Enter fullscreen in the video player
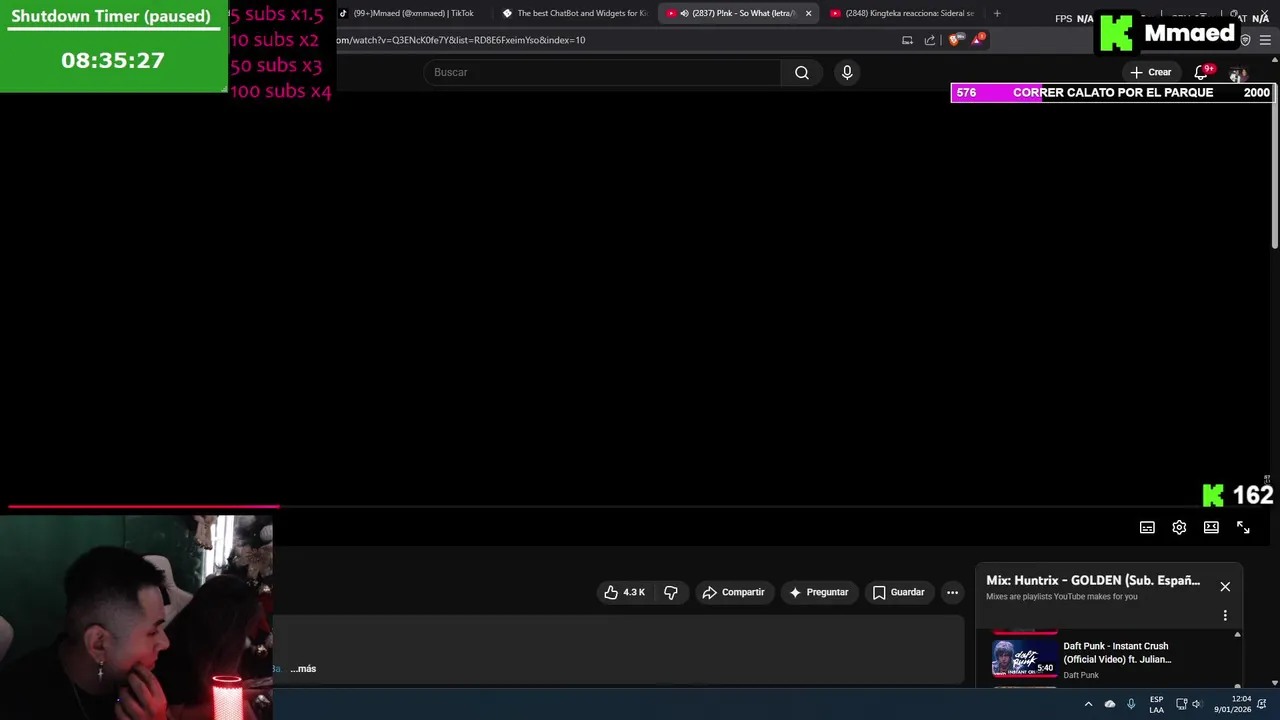This screenshot has height=720, width=1280. coord(1243,527)
